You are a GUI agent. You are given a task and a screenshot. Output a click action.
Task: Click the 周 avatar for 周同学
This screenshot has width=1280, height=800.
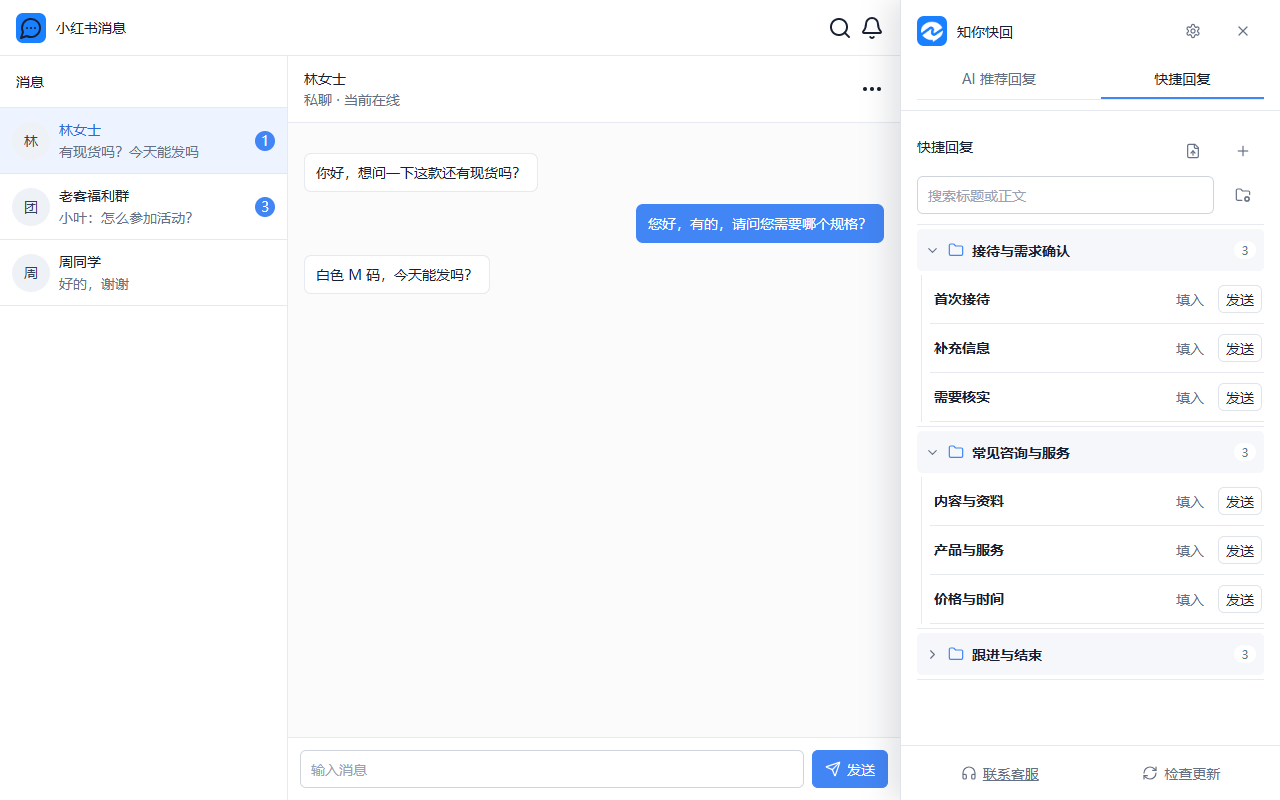(x=31, y=273)
